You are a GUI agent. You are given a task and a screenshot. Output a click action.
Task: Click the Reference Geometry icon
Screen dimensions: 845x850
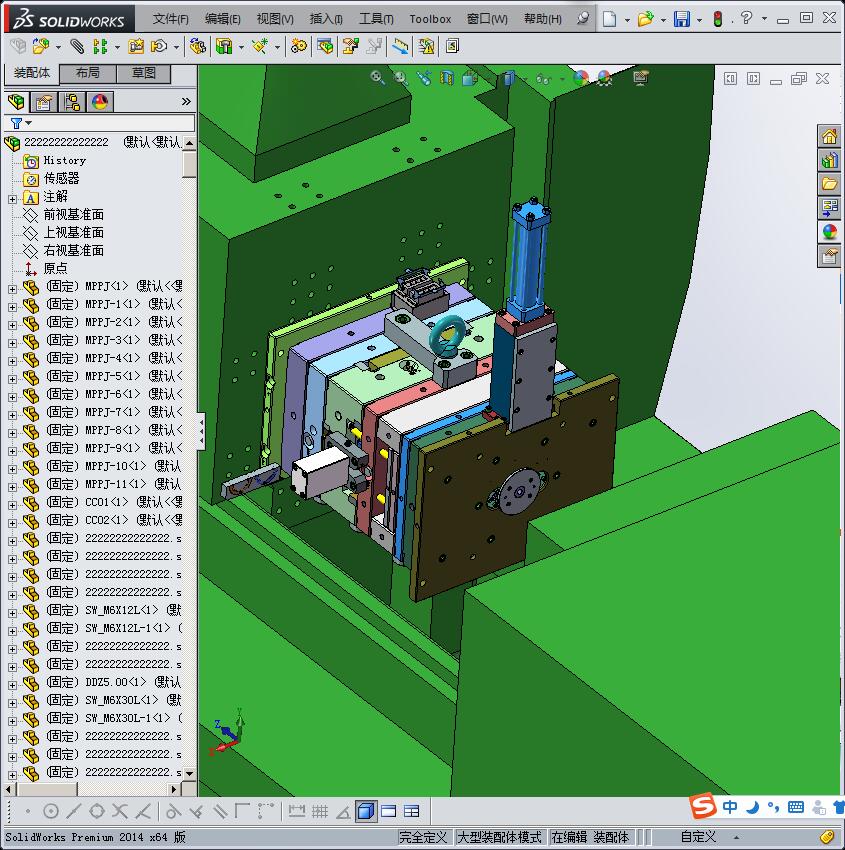pyautogui.click(x=260, y=47)
